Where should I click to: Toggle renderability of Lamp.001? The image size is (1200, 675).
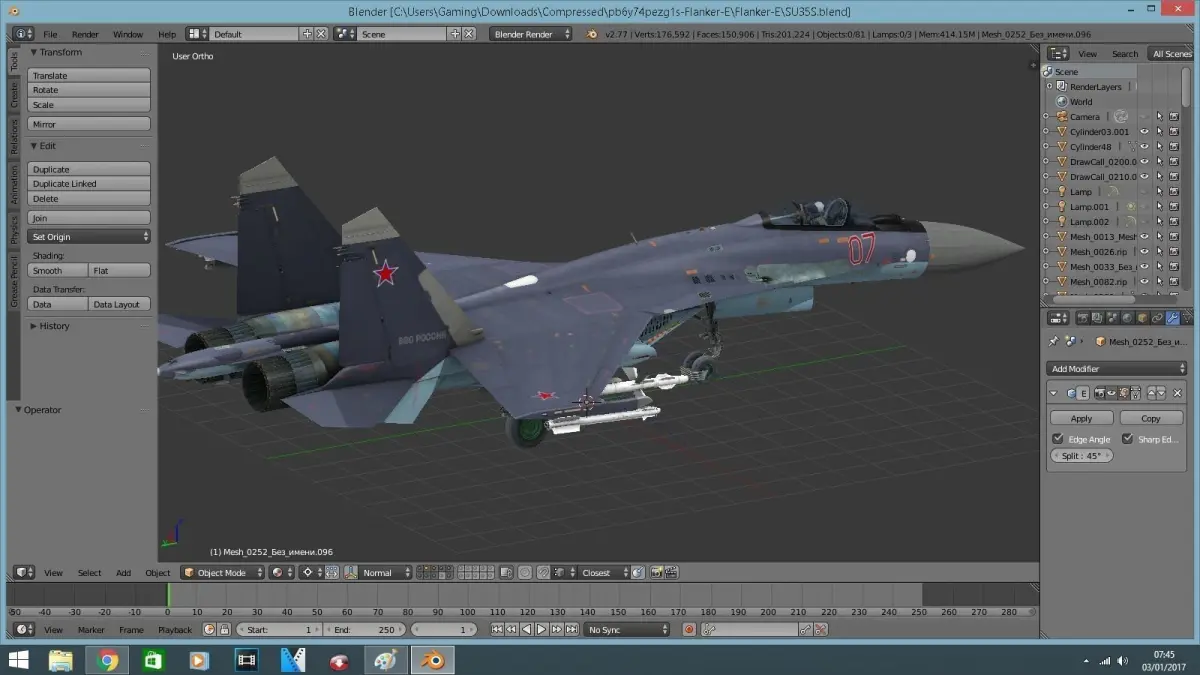[1174, 207]
